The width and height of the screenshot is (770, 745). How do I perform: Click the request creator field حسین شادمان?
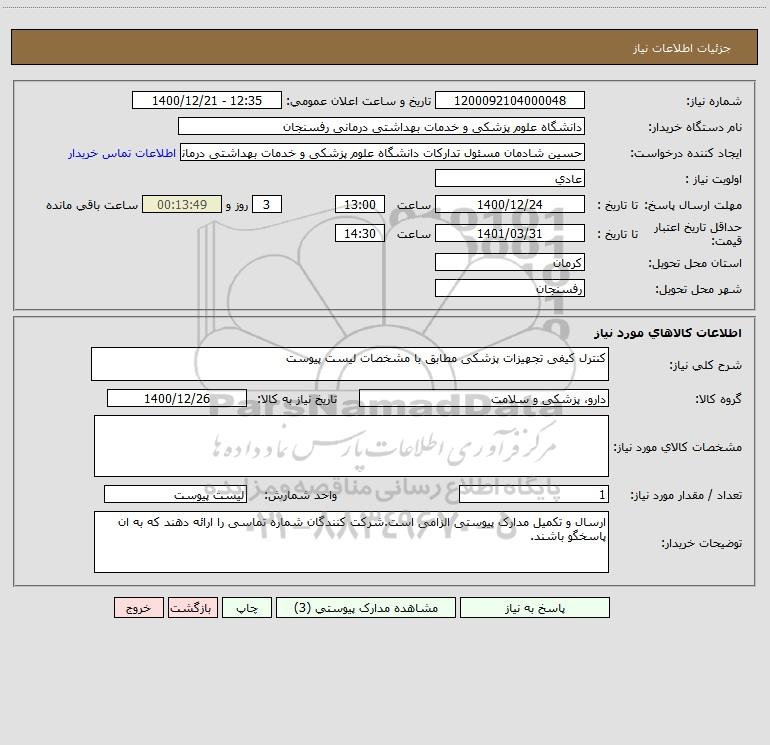(383, 152)
